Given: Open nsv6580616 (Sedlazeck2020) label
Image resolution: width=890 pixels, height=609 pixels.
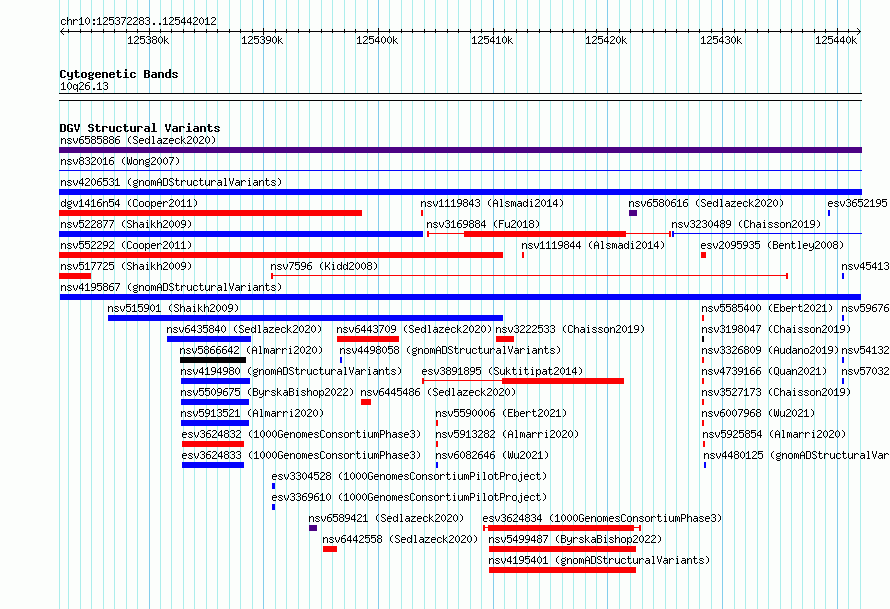Looking at the screenshot, I should point(706,203).
